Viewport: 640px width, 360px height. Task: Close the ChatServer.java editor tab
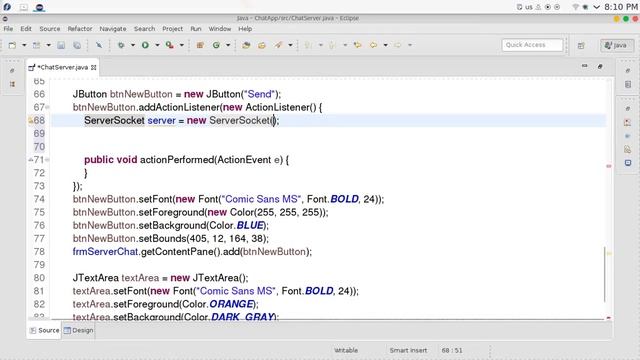point(93,67)
